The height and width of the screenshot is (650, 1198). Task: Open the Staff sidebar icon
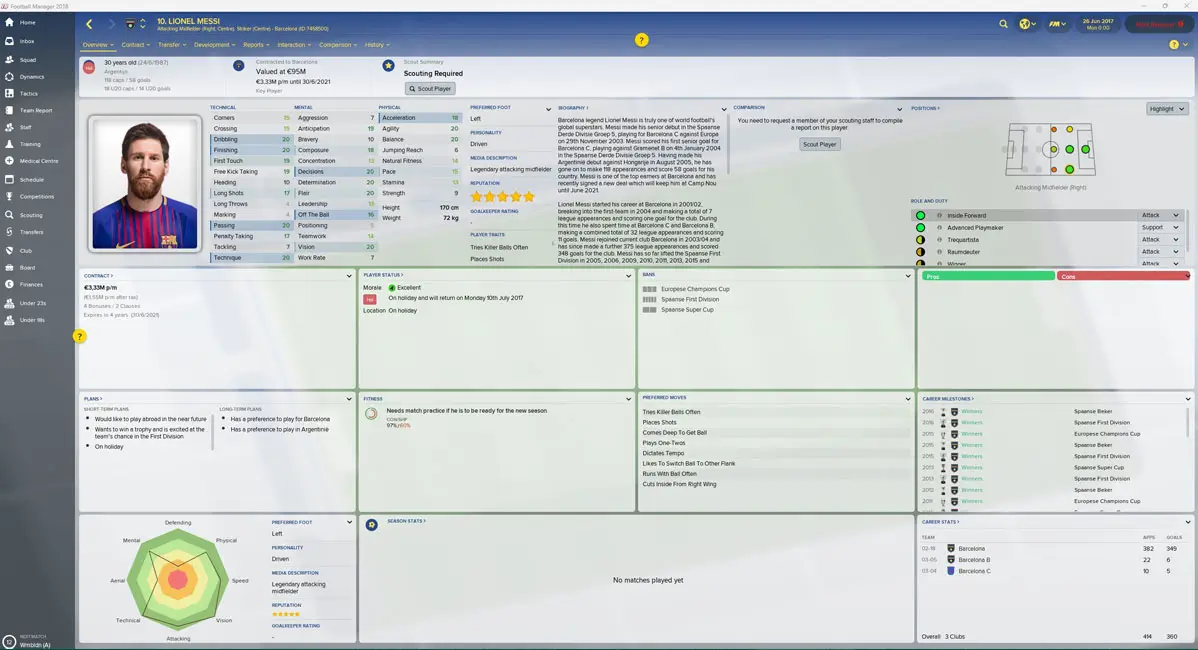[9, 127]
